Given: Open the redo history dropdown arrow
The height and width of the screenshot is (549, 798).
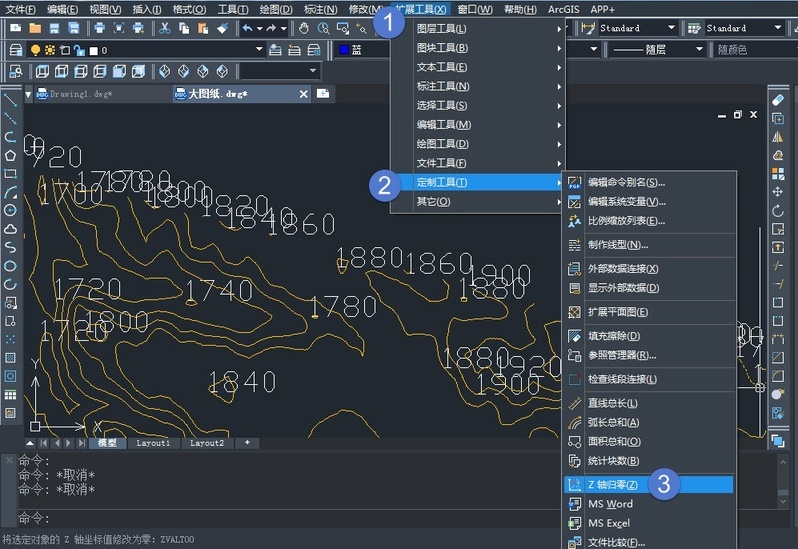Looking at the screenshot, I should (283, 28).
